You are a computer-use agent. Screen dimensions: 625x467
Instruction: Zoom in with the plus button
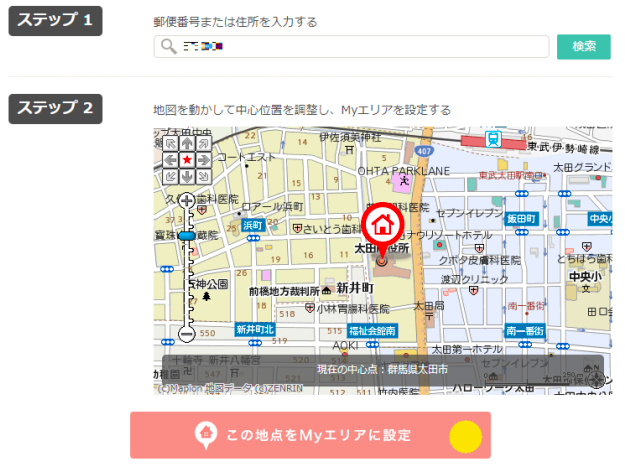(187, 201)
